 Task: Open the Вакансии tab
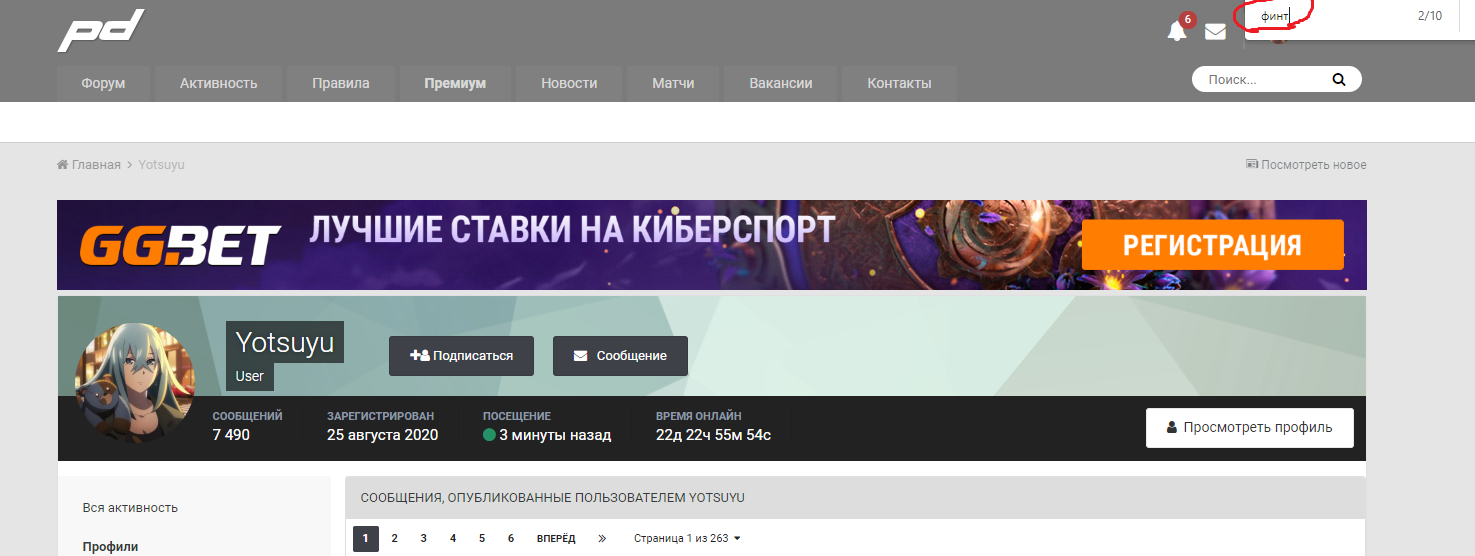780,83
